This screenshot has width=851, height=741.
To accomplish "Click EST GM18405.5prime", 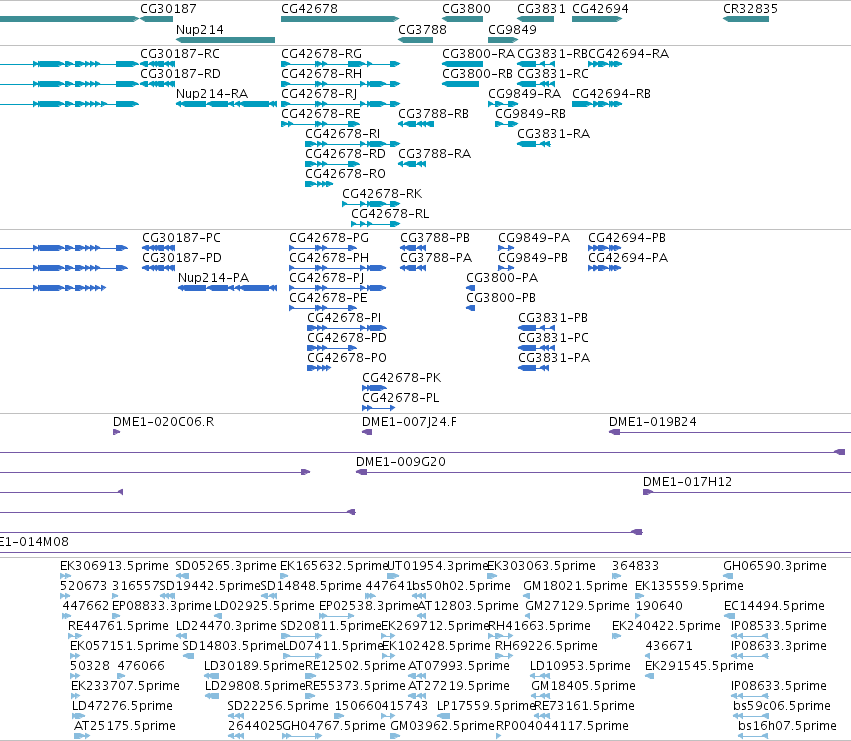I will coord(583,686).
